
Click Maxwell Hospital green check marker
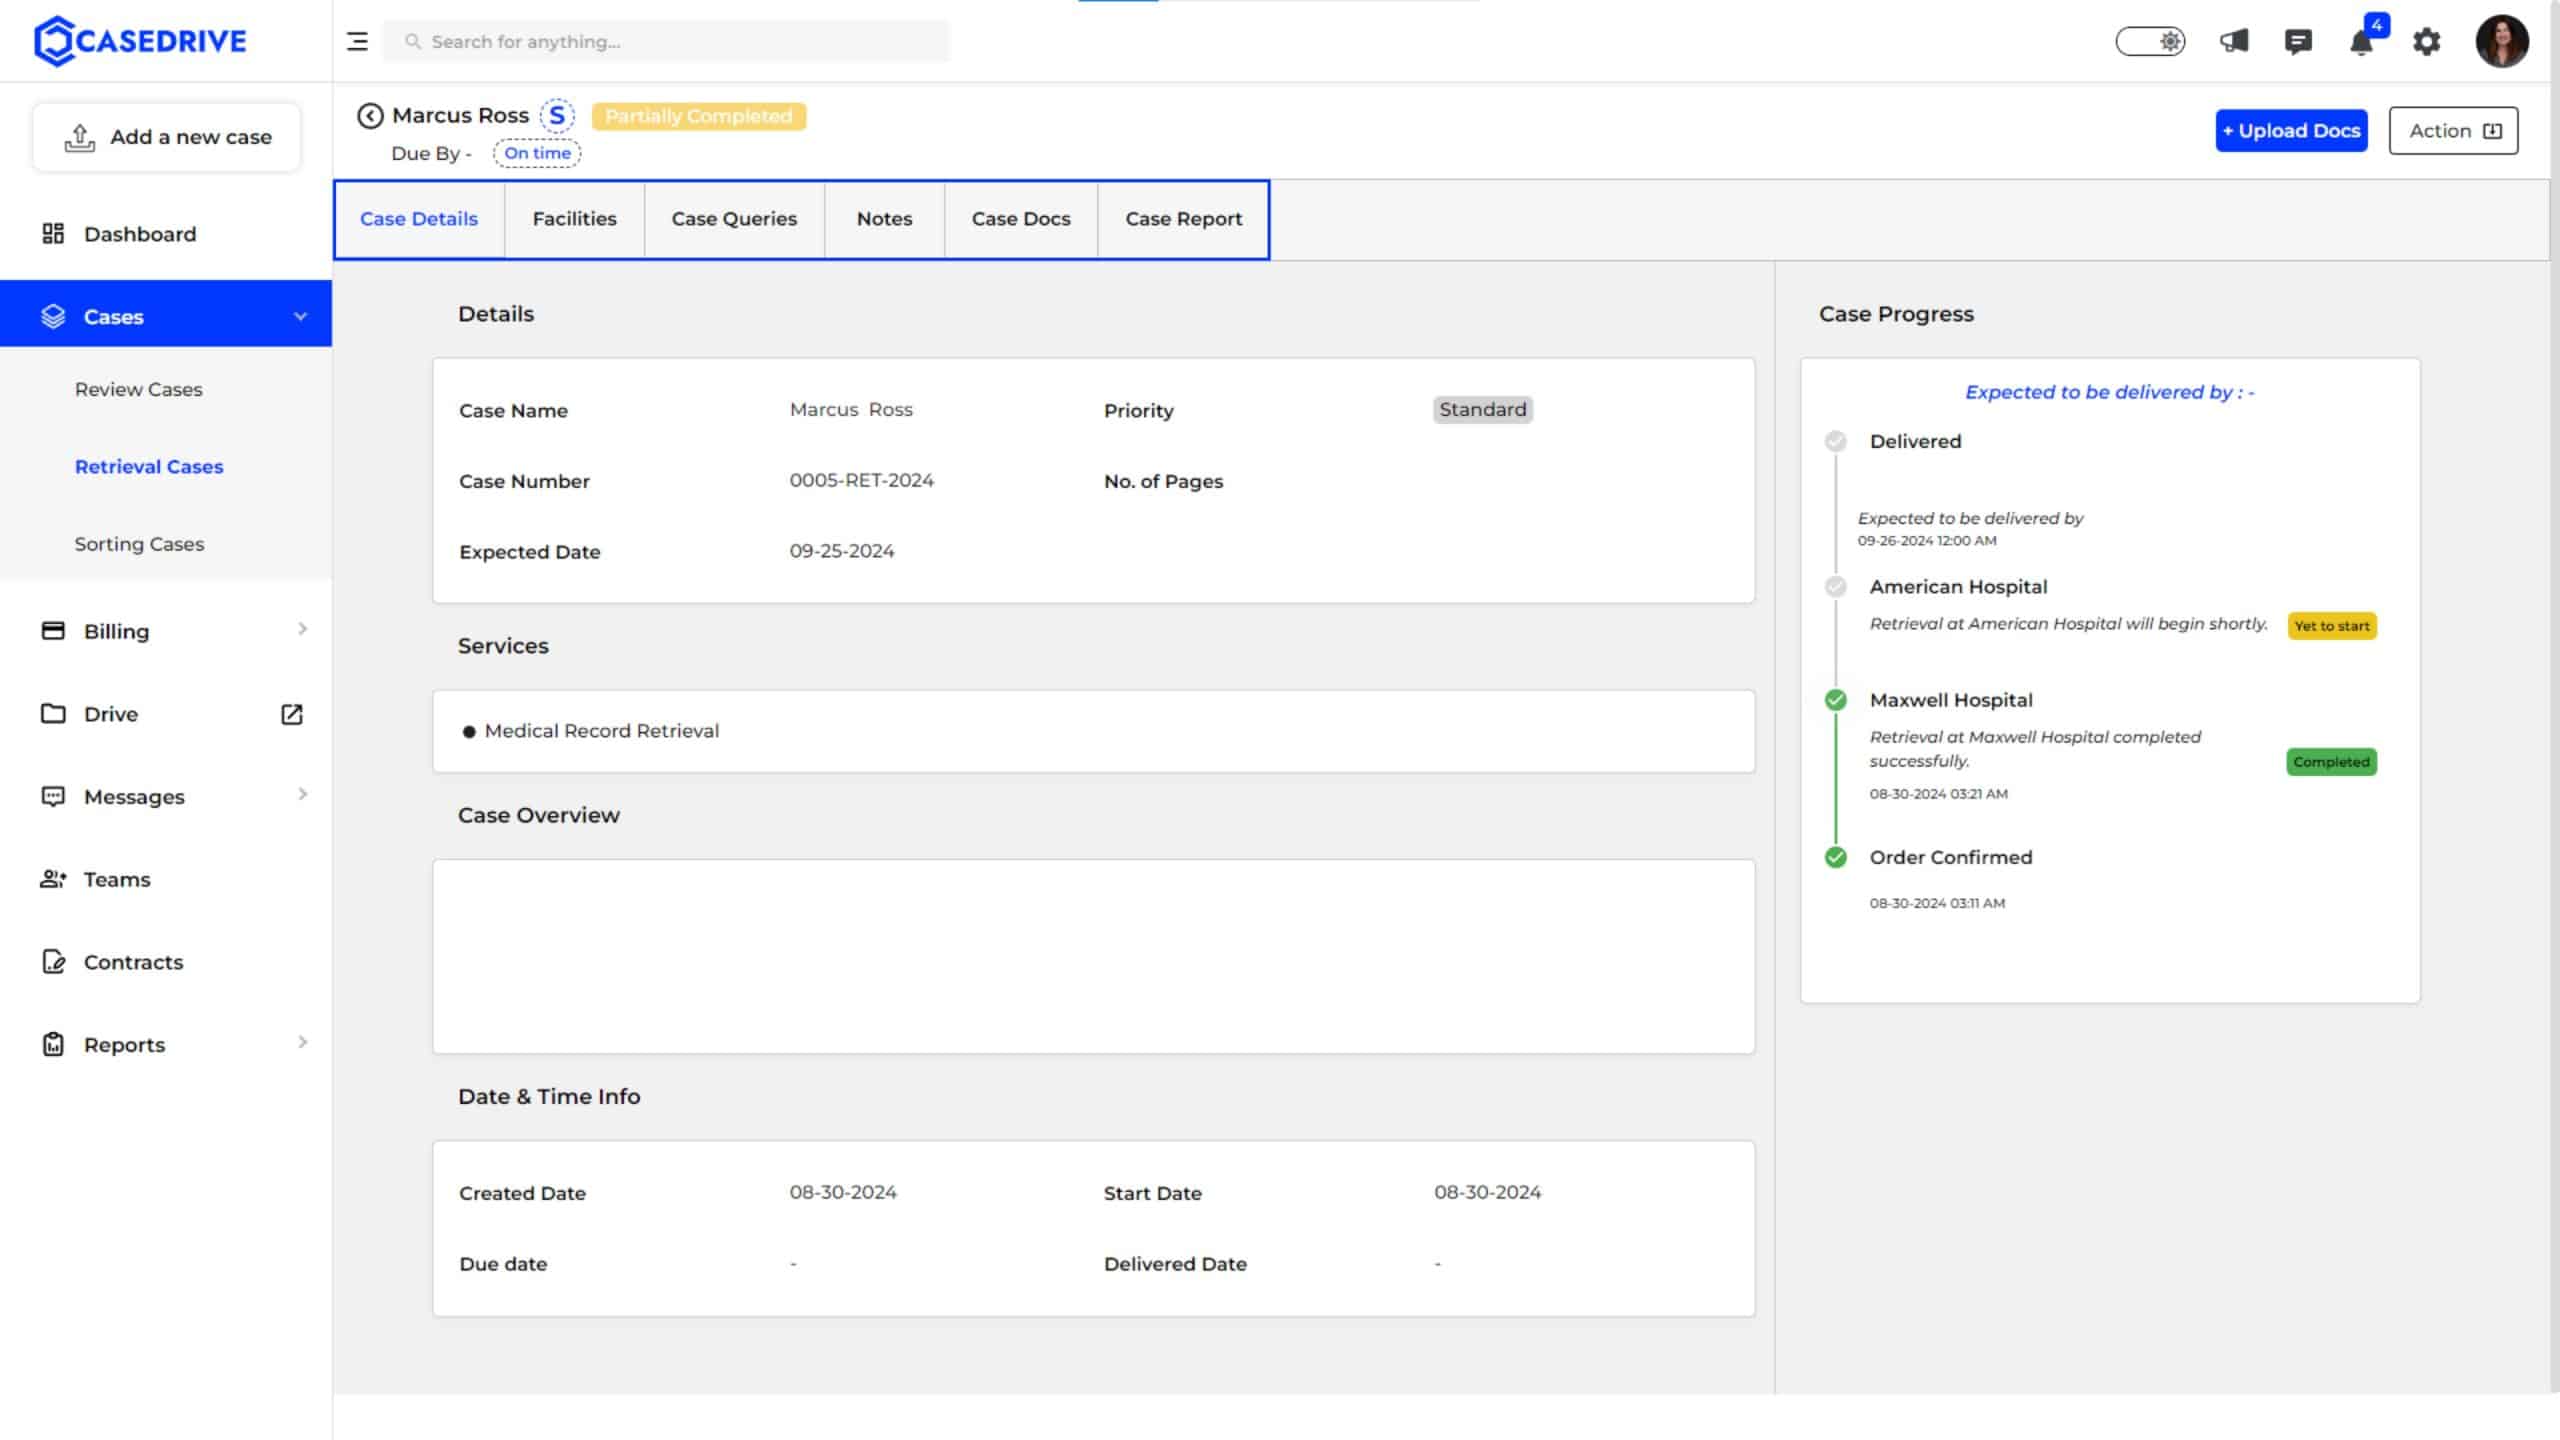(x=1835, y=700)
